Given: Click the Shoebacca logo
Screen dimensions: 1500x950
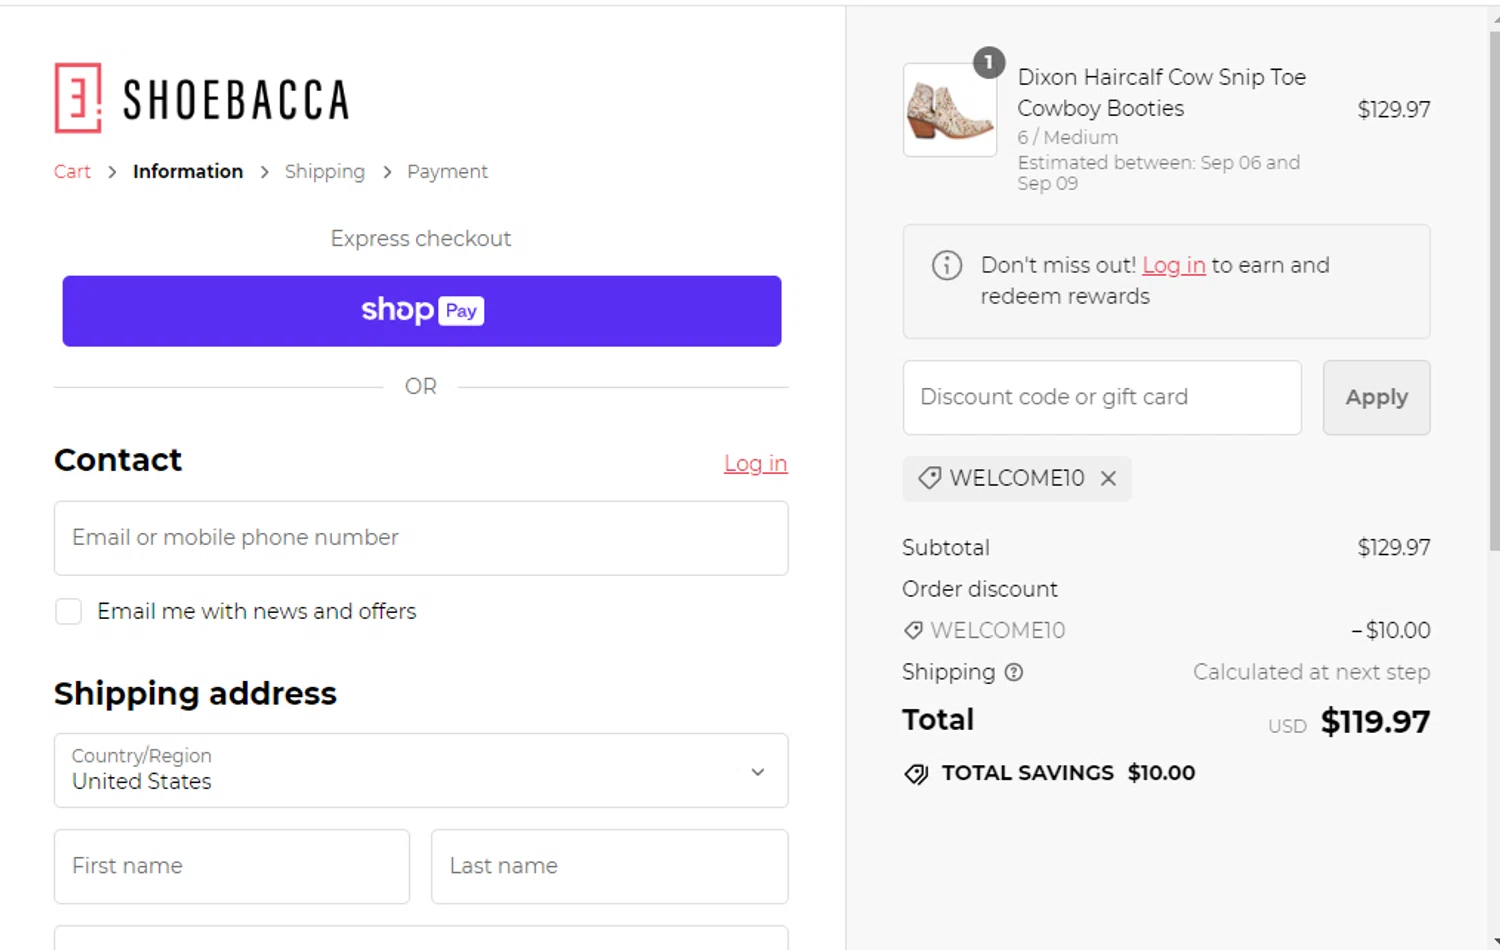Looking at the screenshot, I should [202, 98].
